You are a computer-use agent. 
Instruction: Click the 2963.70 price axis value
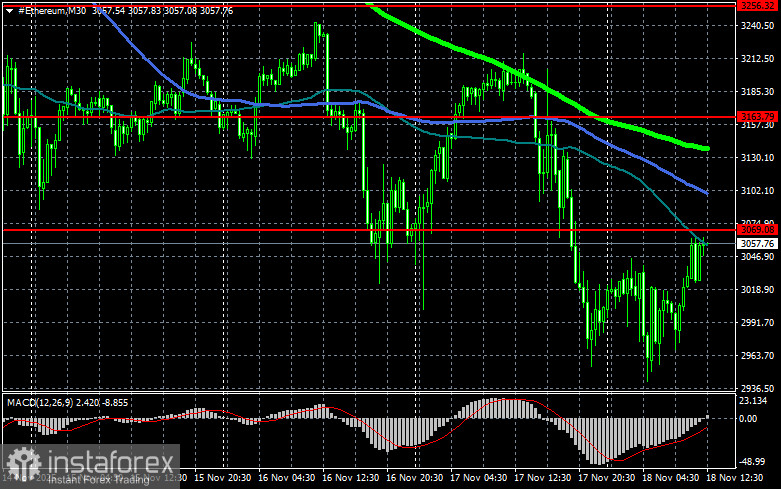[x=757, y=355]
